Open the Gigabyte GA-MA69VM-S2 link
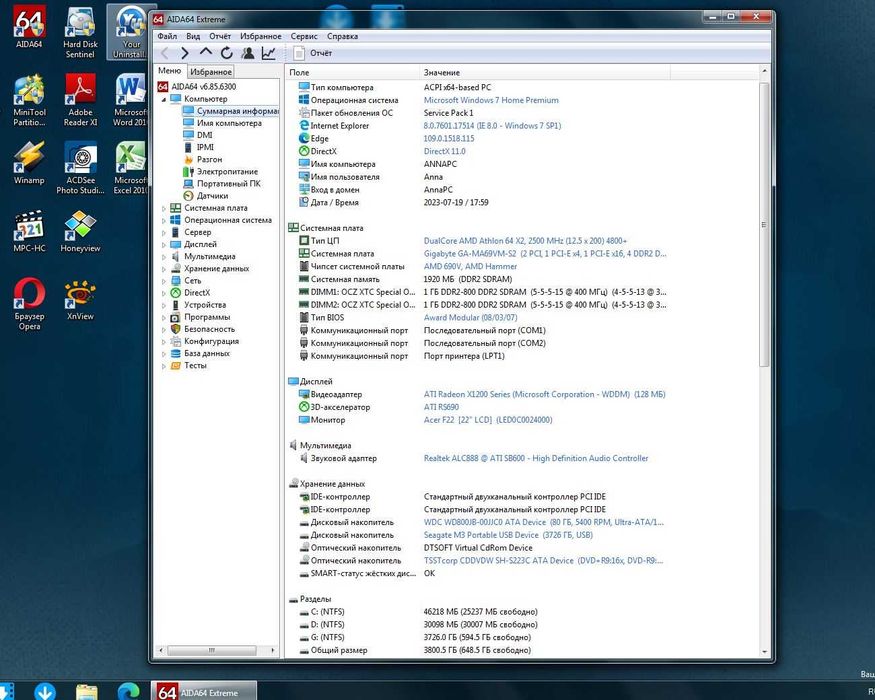The width and height of the screenshot is (875, 700). click(x=545, y=254)
